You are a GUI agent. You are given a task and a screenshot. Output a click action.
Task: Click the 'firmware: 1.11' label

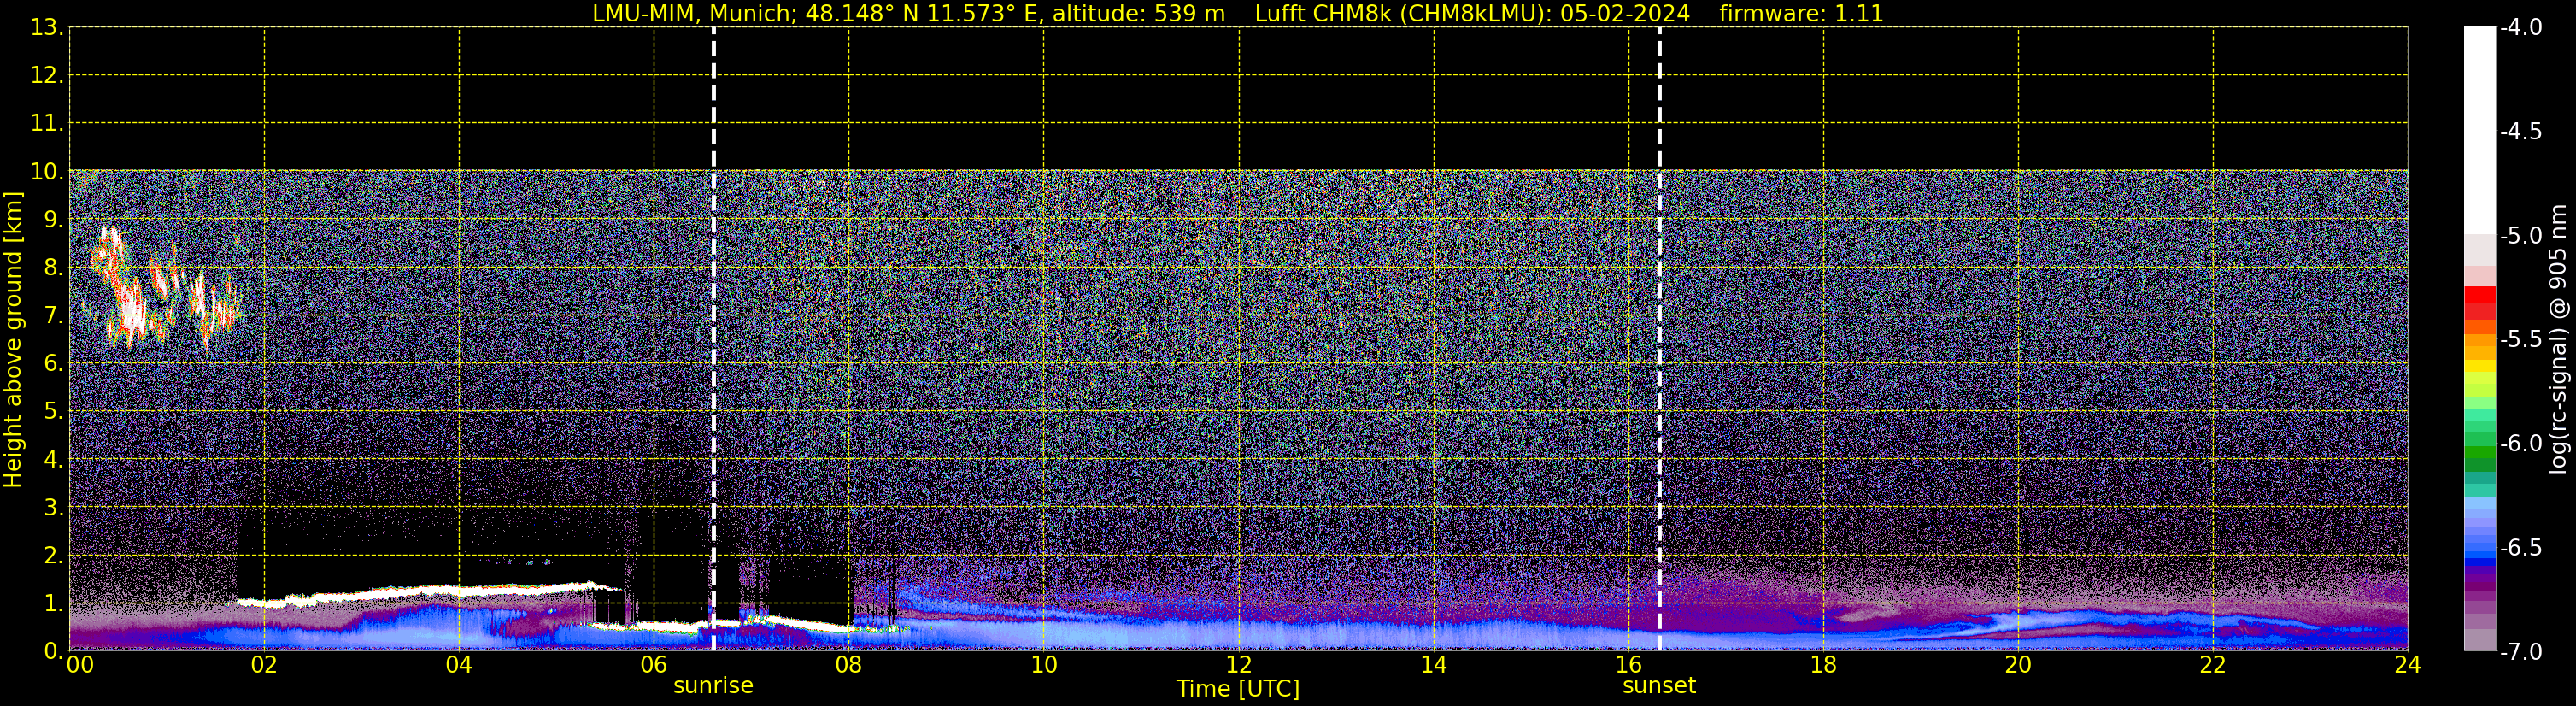point(1801,14)
